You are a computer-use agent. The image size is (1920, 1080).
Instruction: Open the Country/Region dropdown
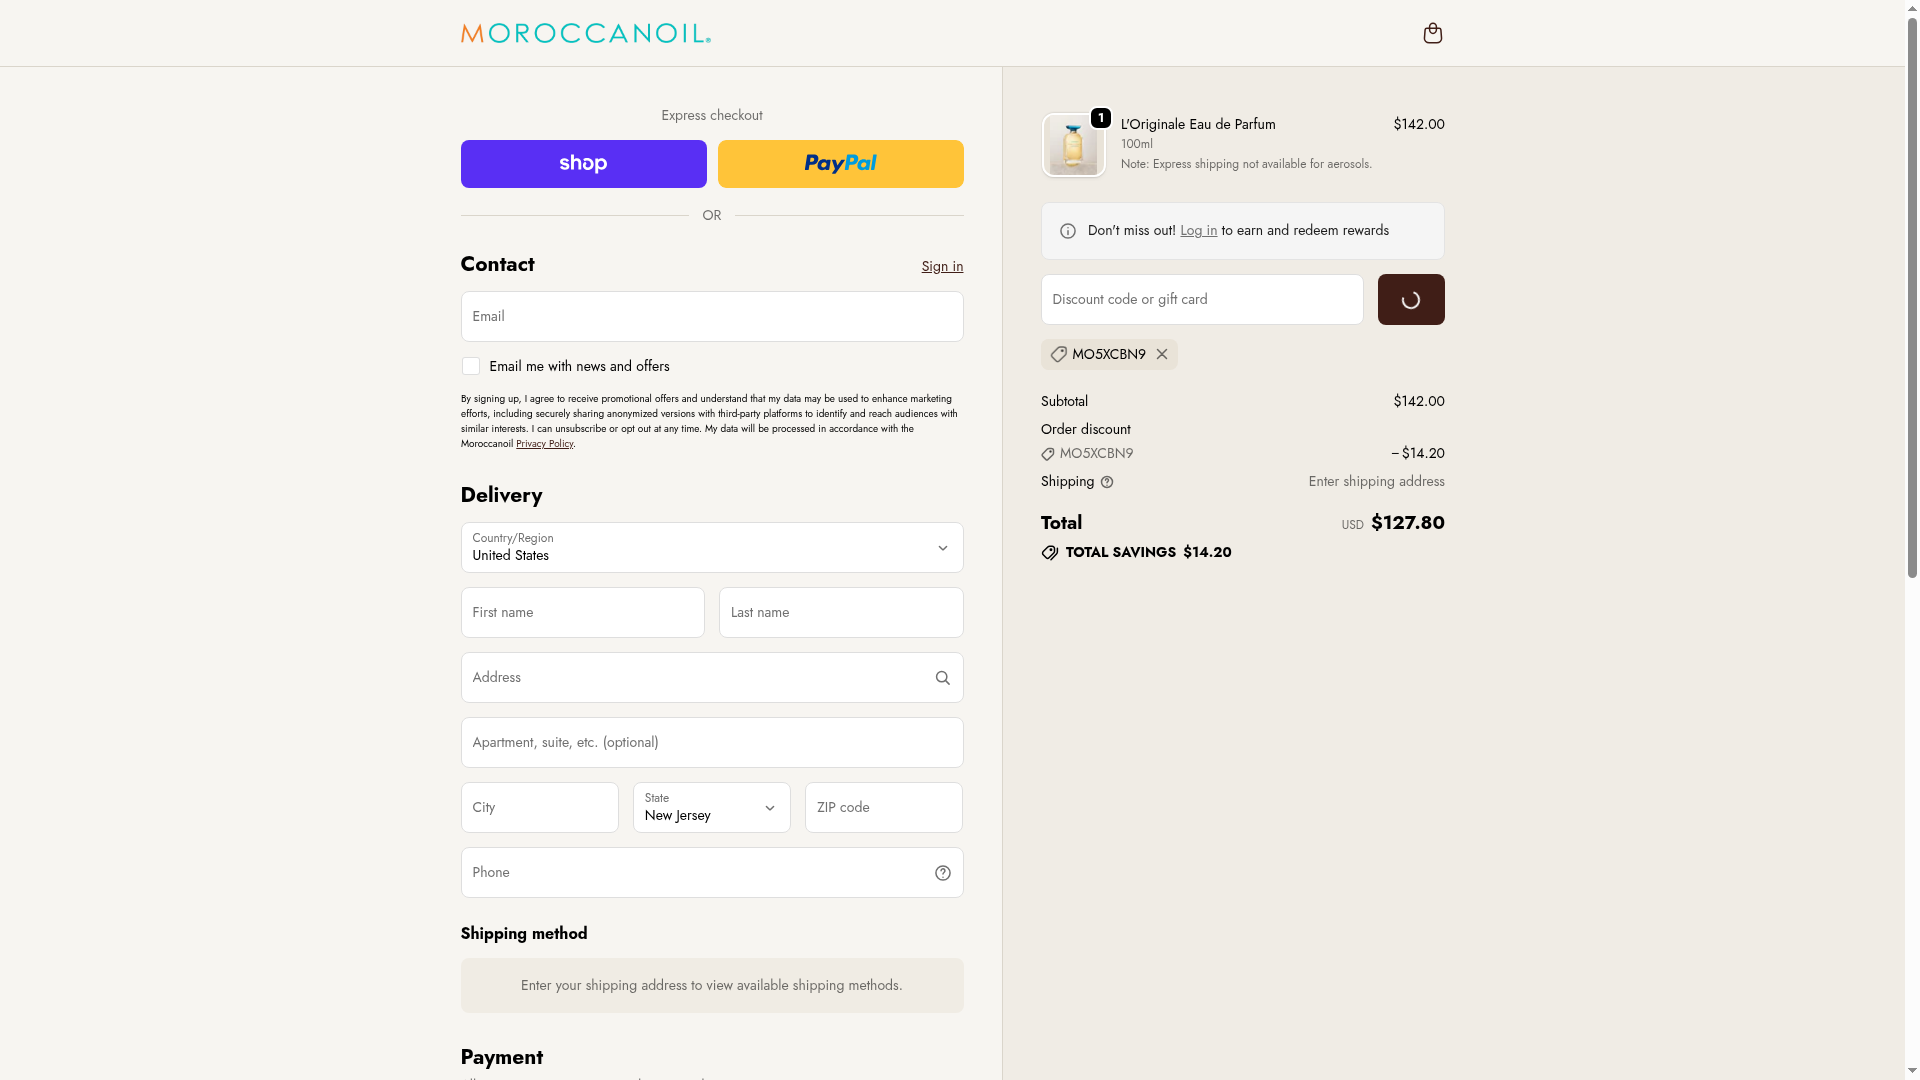tap(711, 548)
